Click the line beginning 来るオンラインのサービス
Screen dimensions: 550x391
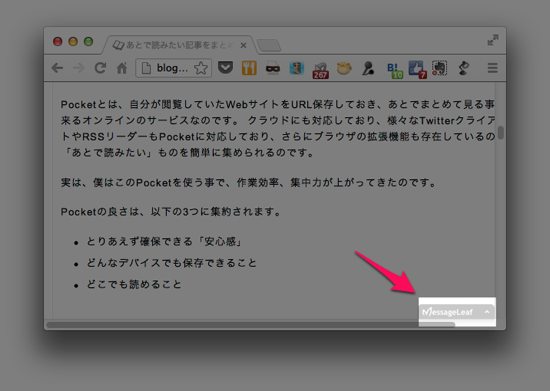coord(277,121)
